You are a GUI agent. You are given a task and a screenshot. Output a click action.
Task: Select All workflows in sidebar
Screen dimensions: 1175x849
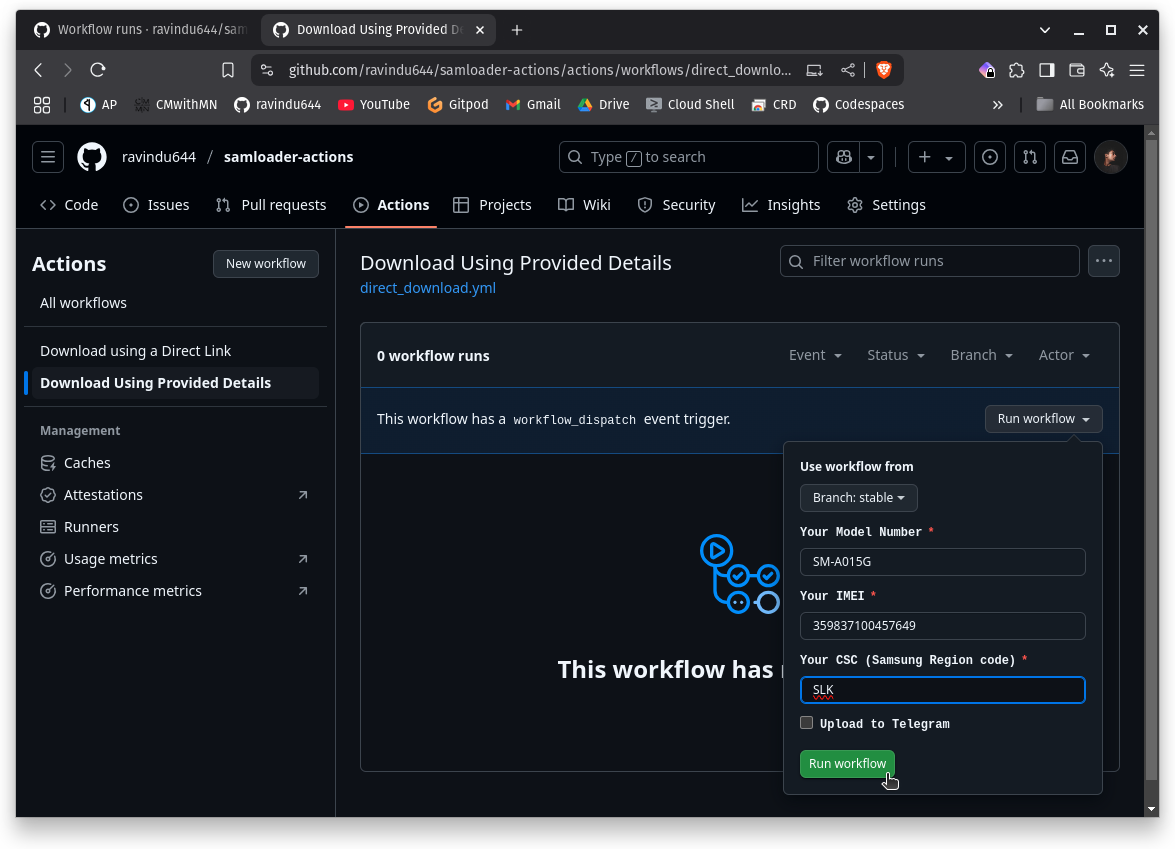pyautogui.click(x=83, y=303)
